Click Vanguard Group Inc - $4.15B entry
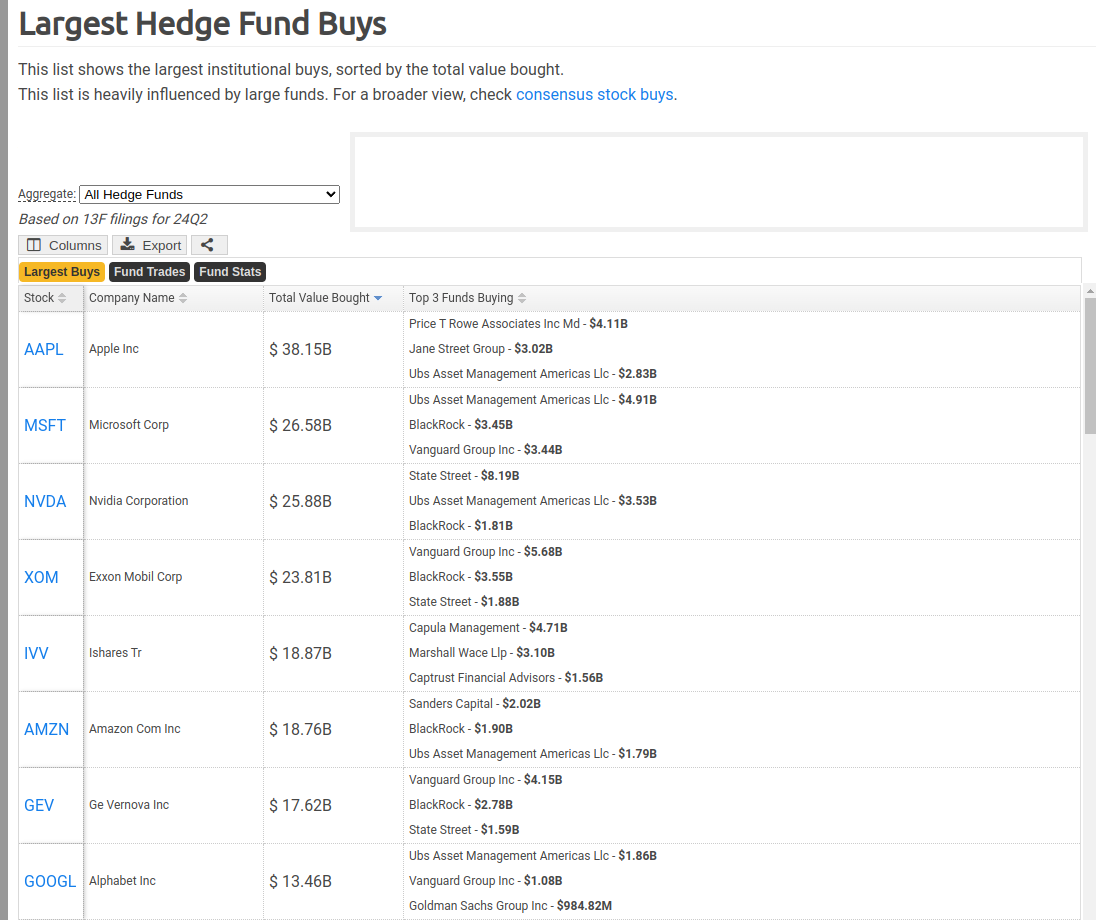 tap(486, 780)
